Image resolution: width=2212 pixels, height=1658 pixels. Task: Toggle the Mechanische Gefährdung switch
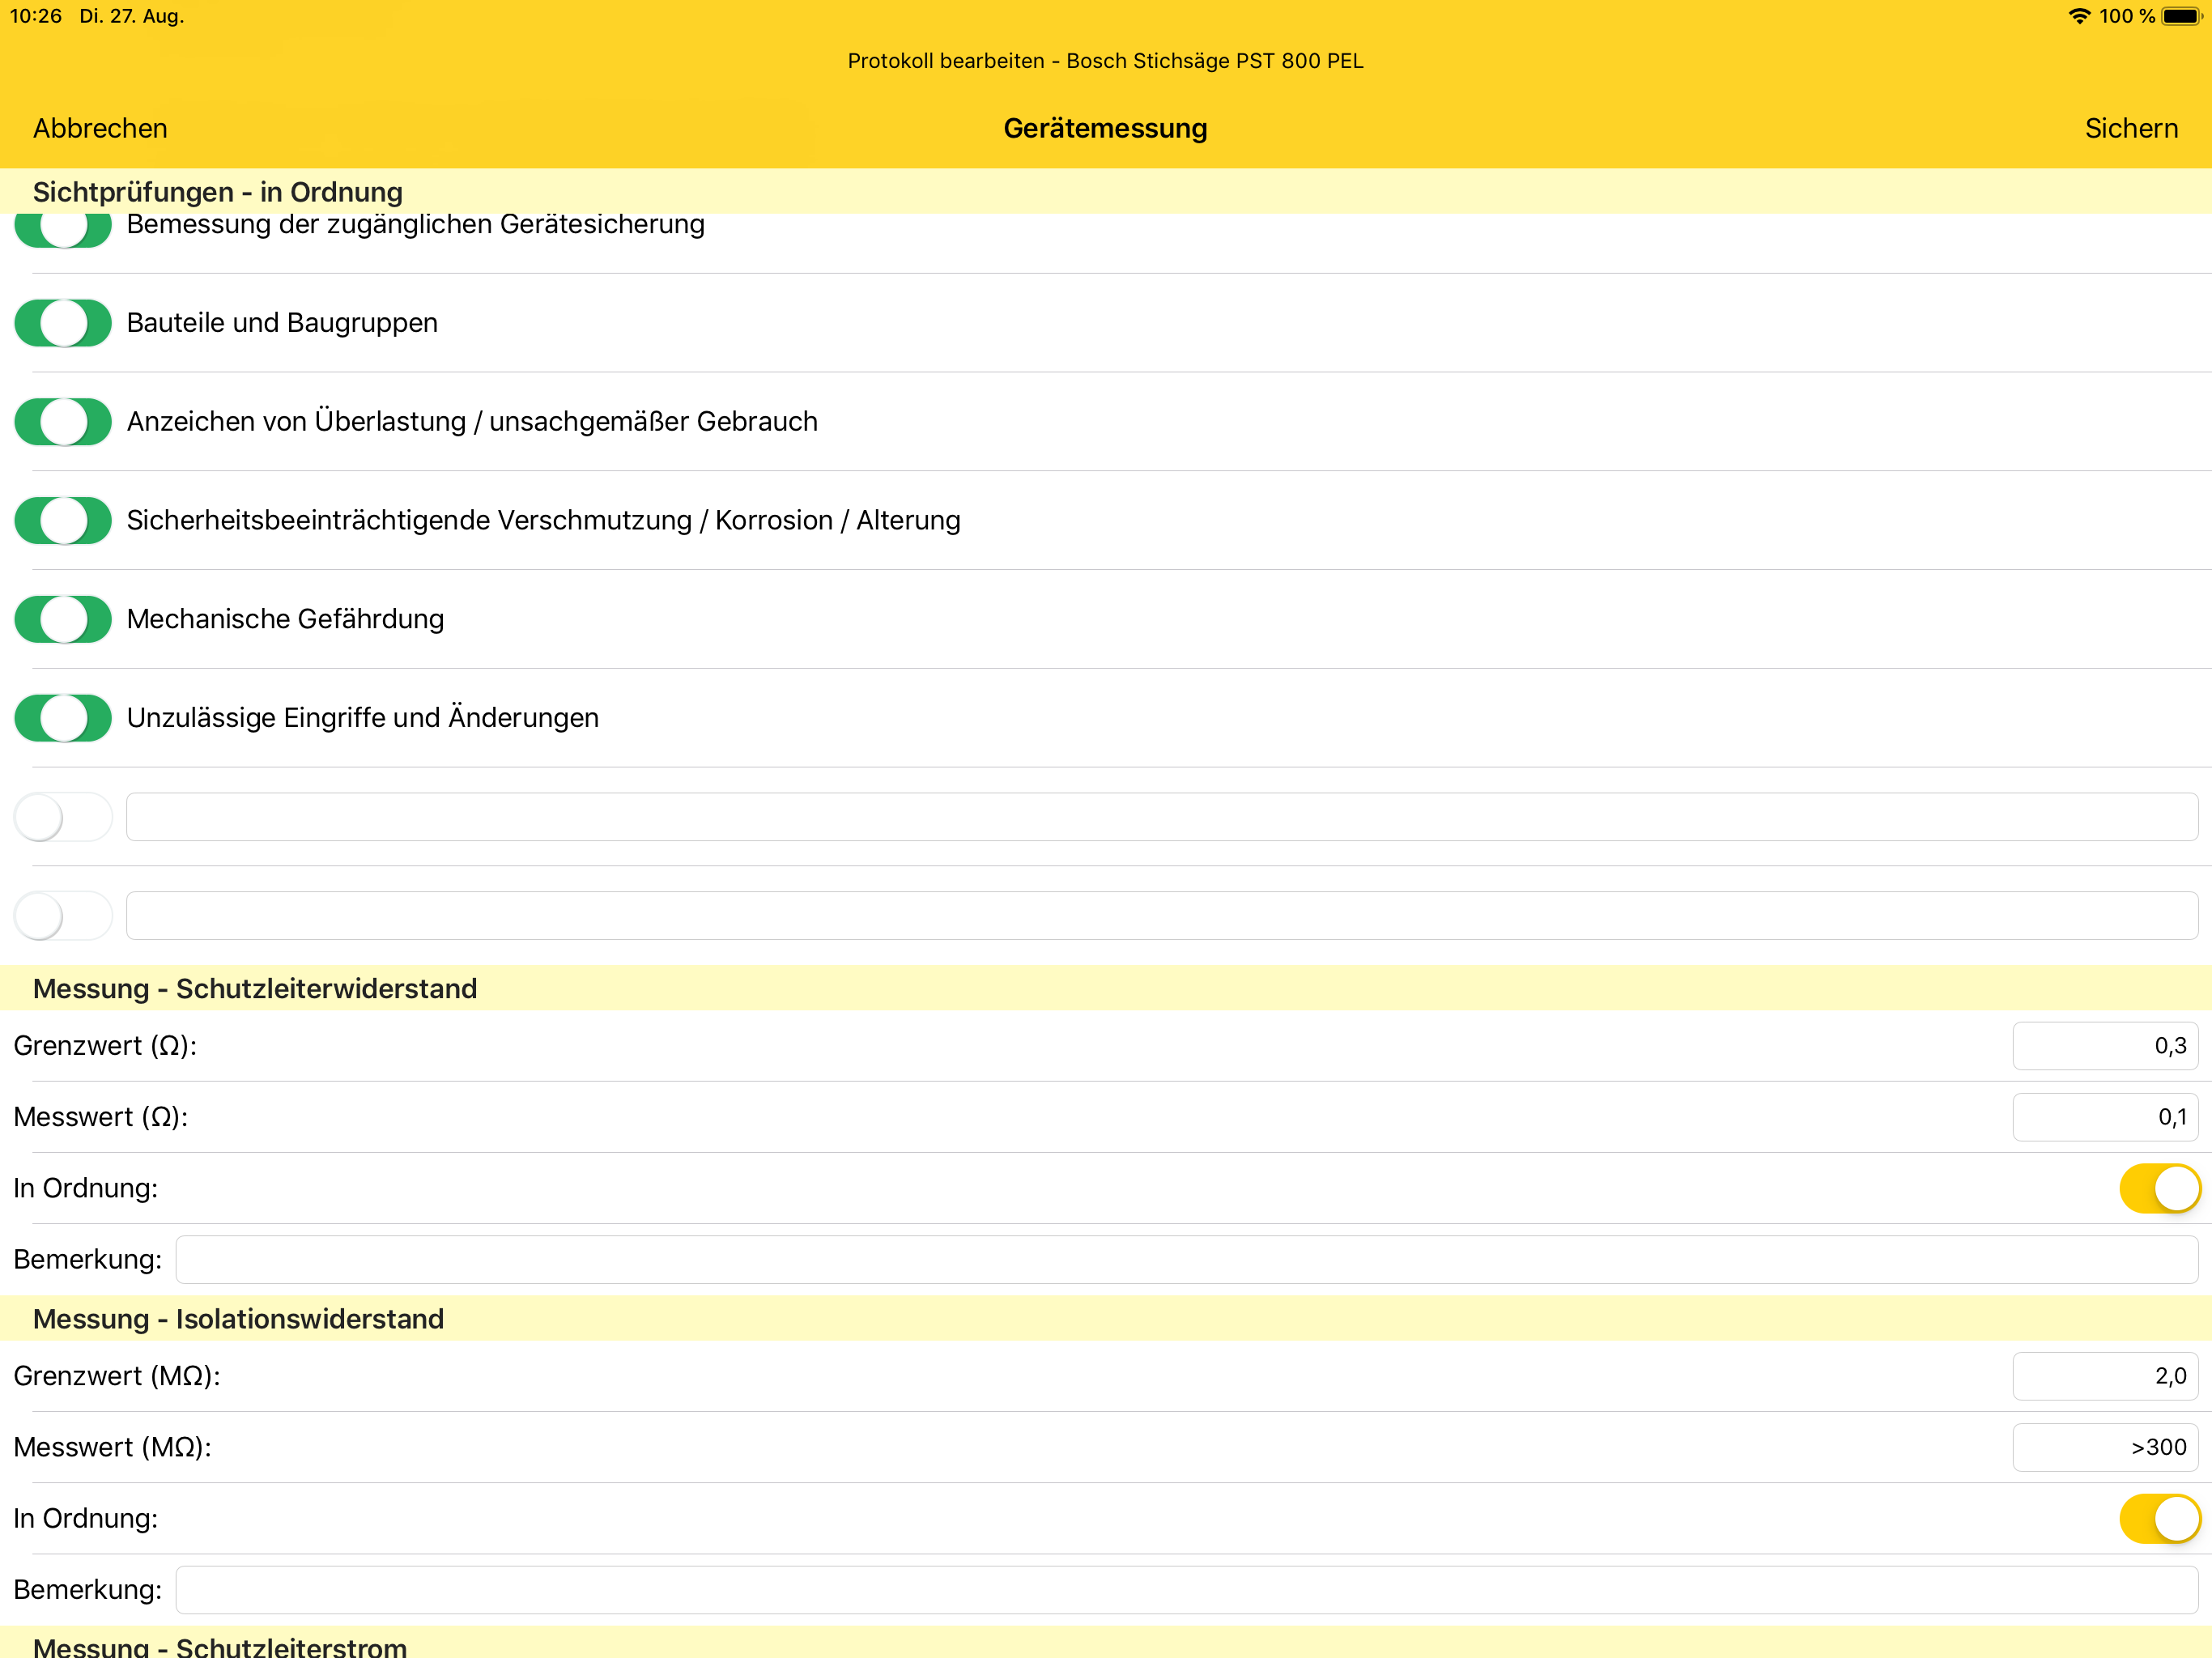pos(63,619)
